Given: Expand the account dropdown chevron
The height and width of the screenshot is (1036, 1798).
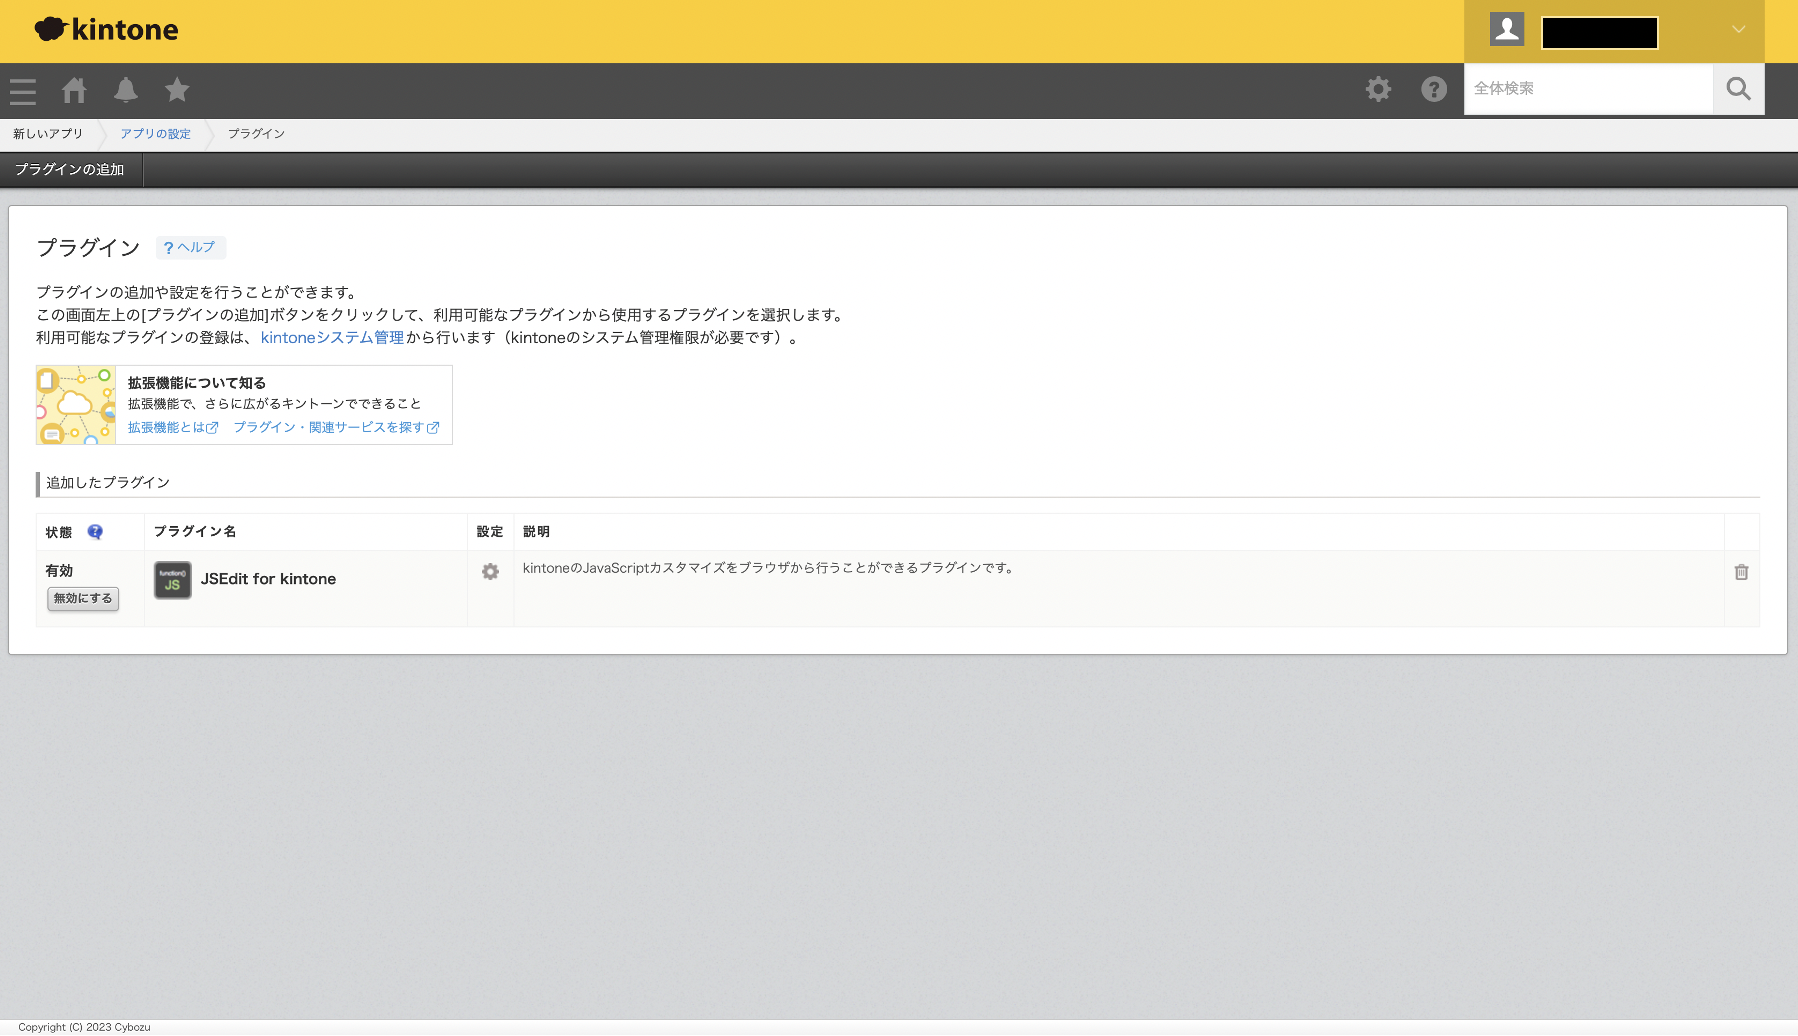Looking at the screenshot, I should coord(1737,30).
